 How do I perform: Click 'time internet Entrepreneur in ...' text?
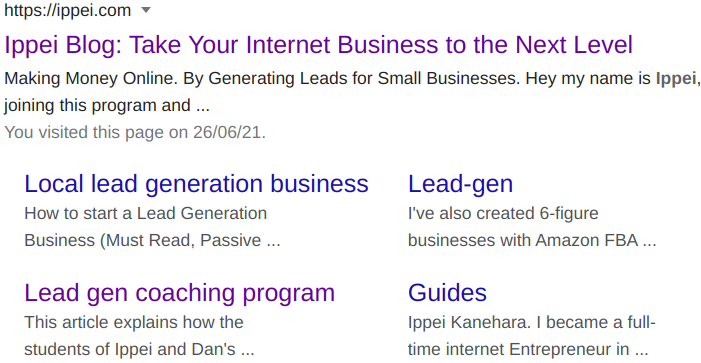tap(528, 349)
